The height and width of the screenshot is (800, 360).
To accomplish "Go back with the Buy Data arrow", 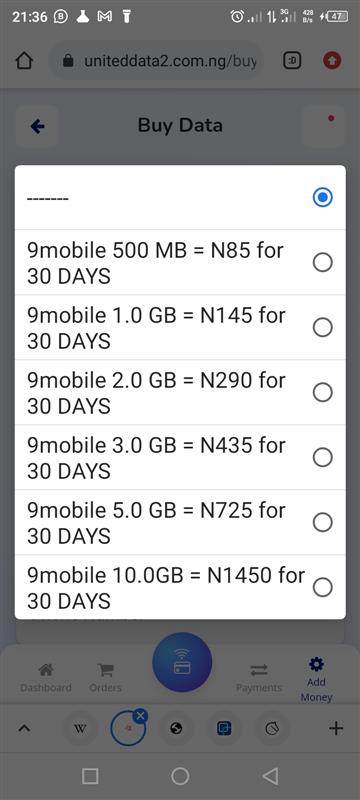I will click(x=37, y=127).
